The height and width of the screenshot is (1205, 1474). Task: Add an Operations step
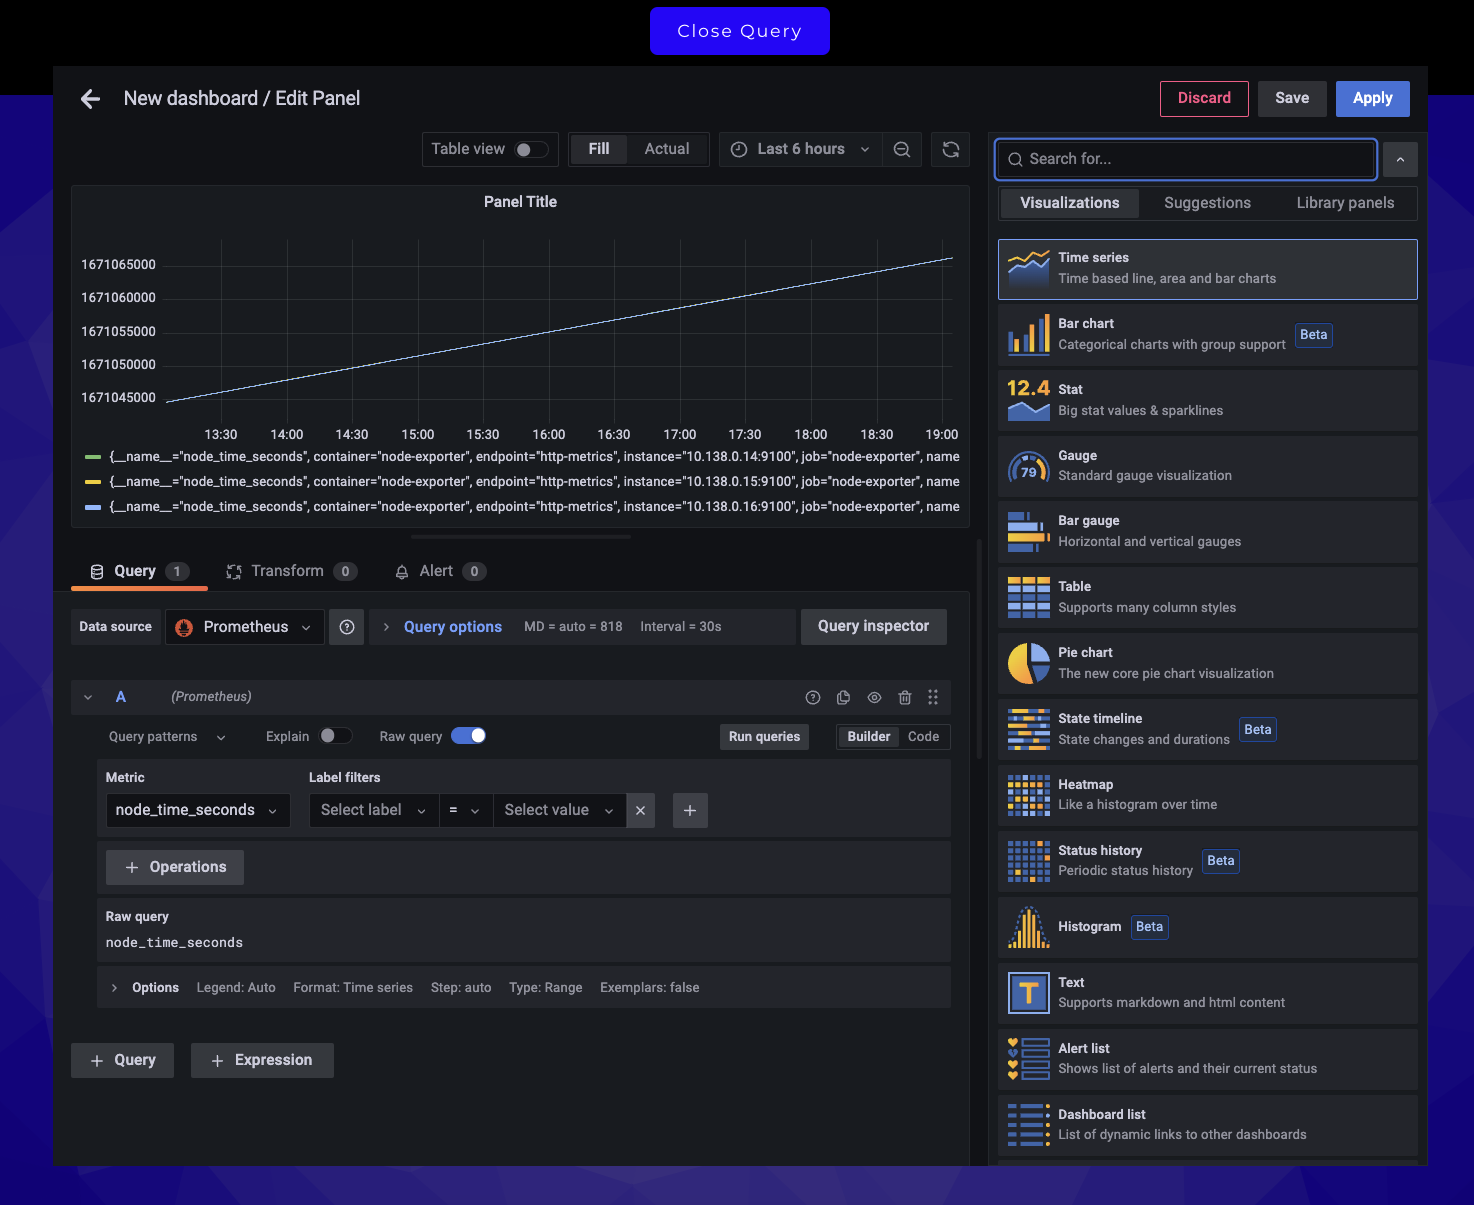[175, 867]
